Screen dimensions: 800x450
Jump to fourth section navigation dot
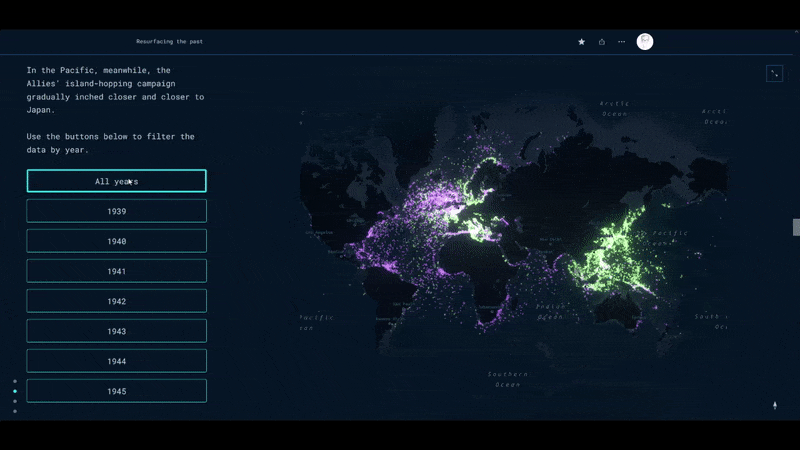pos(15,411)
